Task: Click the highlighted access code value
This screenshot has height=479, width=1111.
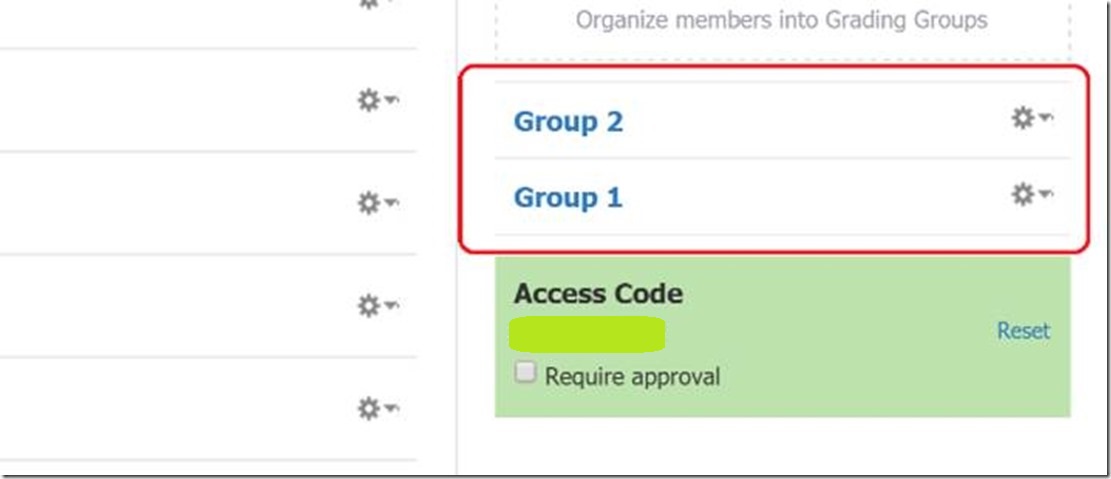Action: (x=588, y=334)
